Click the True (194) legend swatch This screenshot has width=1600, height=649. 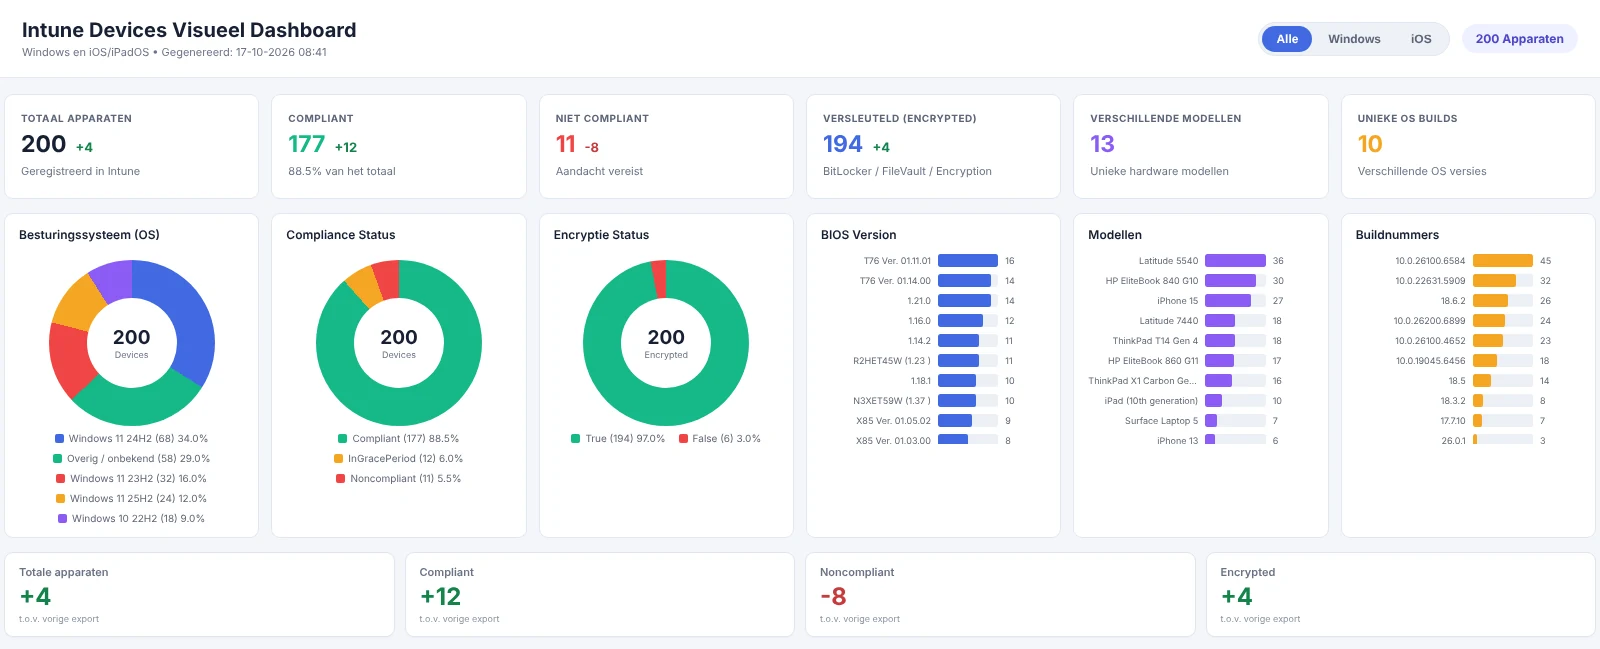[x=575, y=439]
